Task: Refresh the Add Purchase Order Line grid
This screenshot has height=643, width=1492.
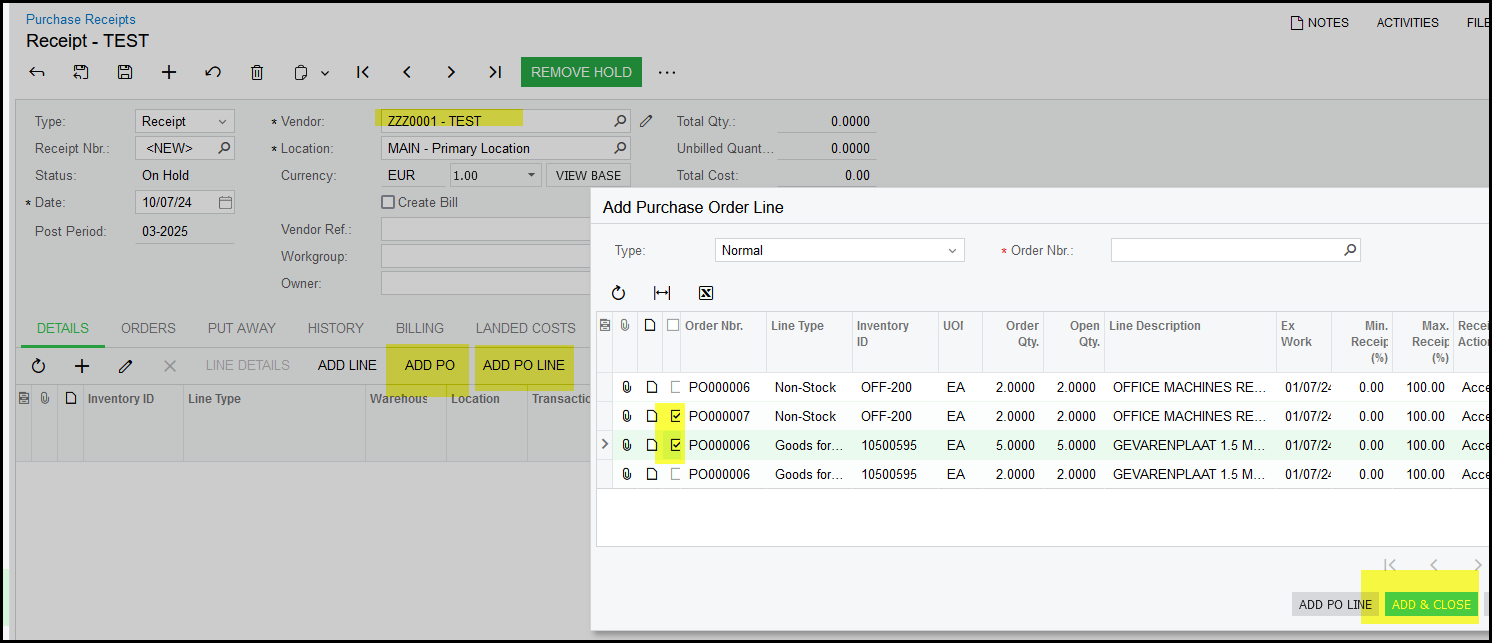Action: [618, 293]
